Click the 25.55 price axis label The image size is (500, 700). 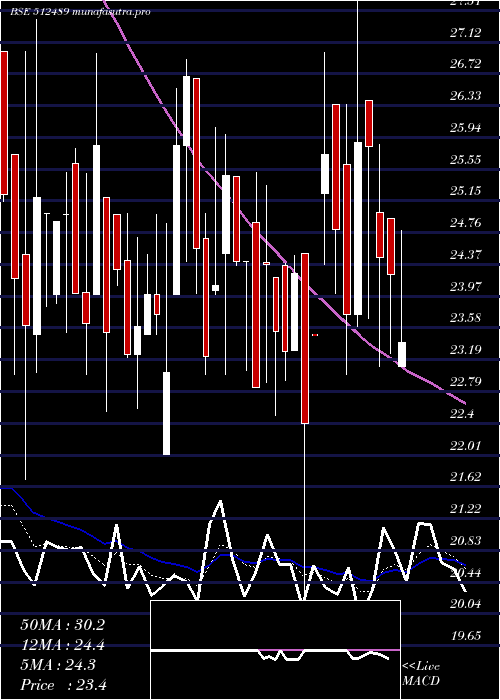(x=466, y=160)
